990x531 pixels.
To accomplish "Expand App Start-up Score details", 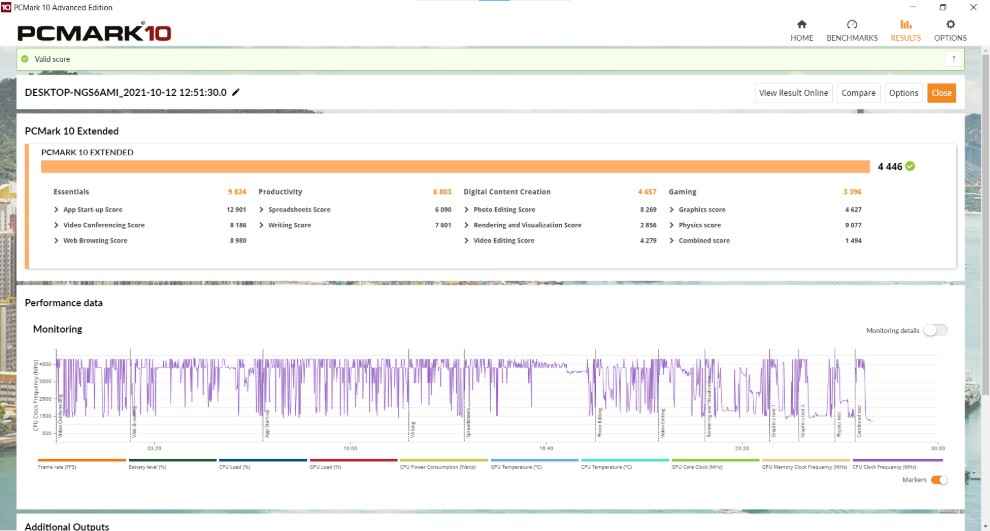I will pos(56,209).
